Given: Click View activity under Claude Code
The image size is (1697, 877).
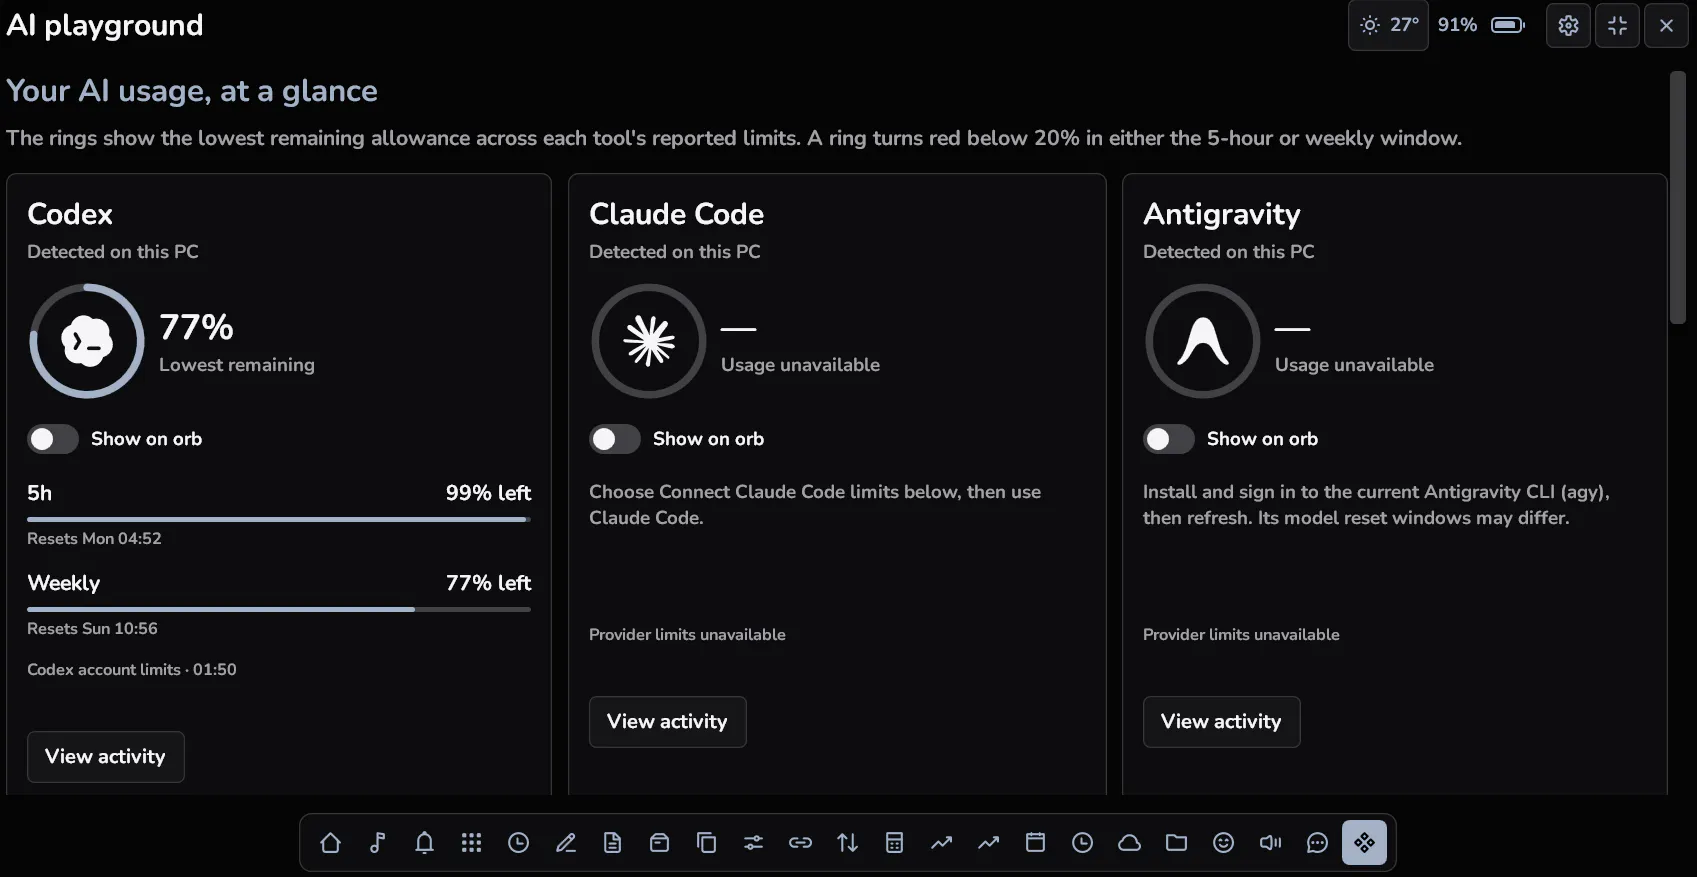Looking at the screenshot, I should coord(667,722).
